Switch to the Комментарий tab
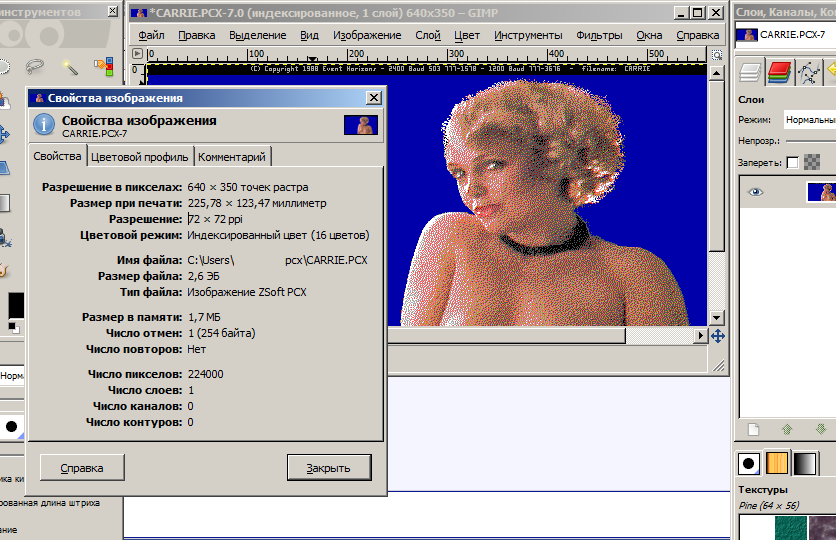Viewport: 836px width, 540px height. [232, 157]
